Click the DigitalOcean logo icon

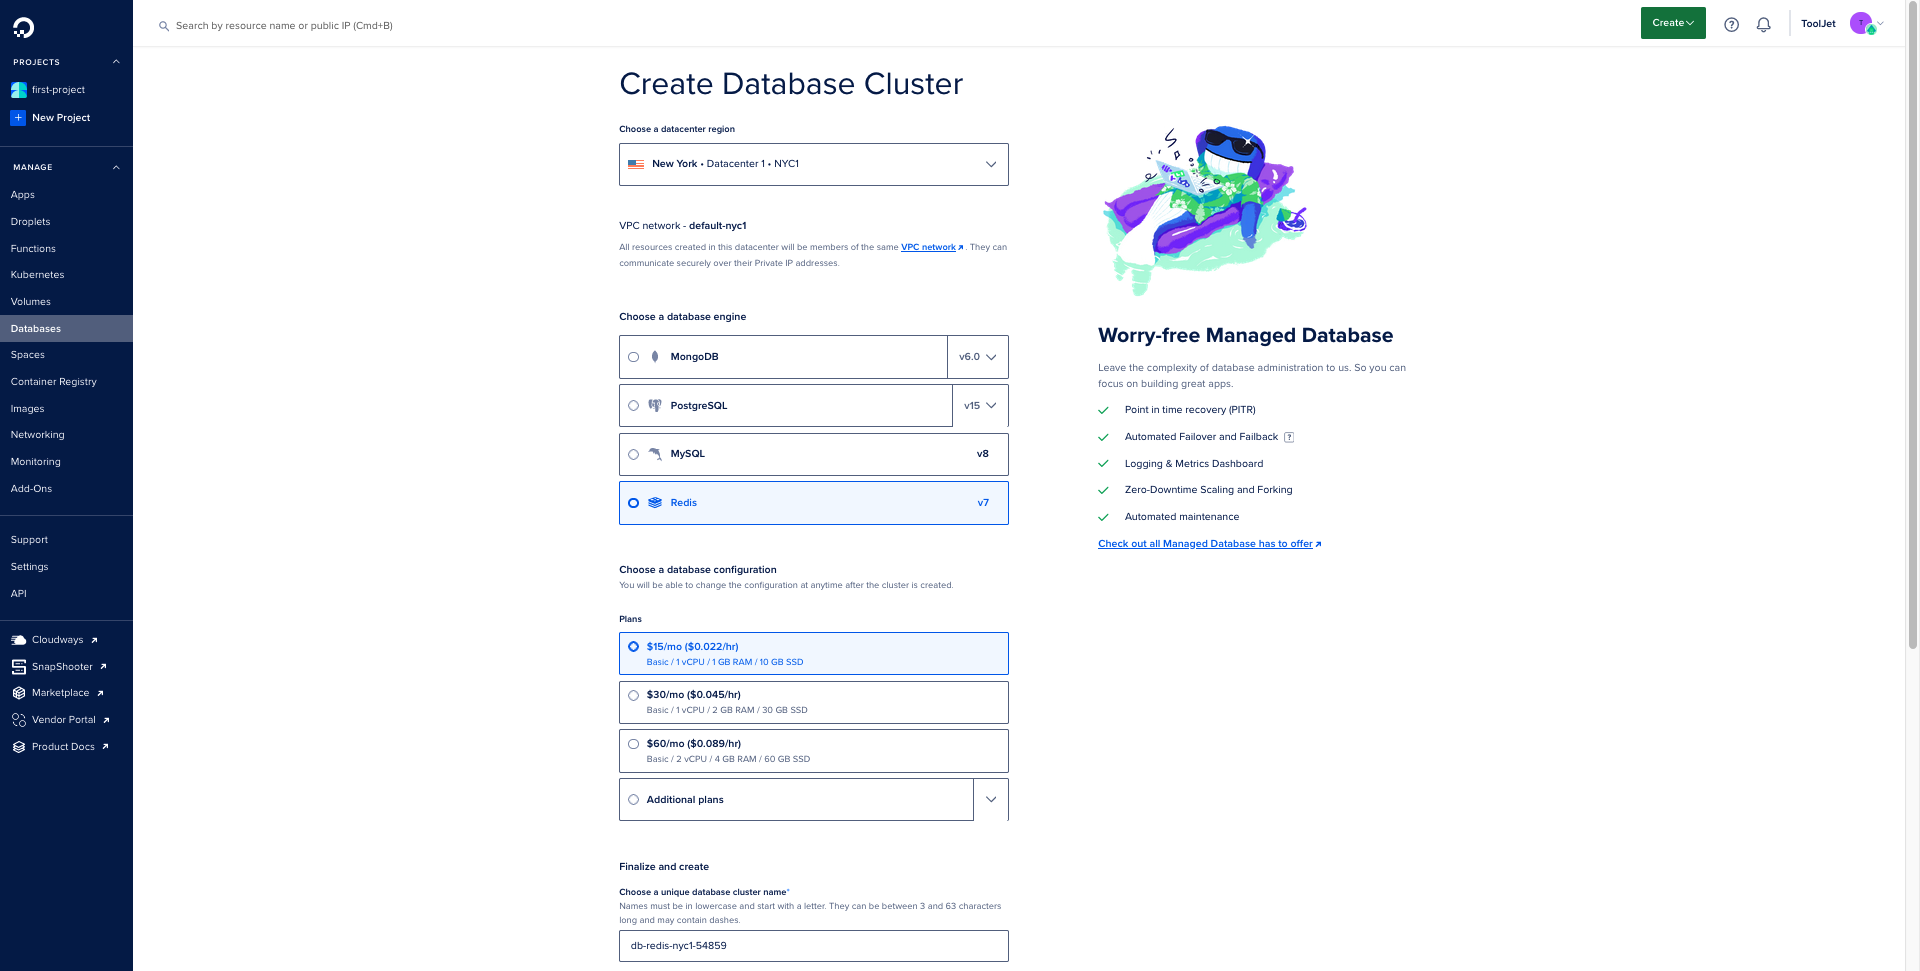(23, 27)
